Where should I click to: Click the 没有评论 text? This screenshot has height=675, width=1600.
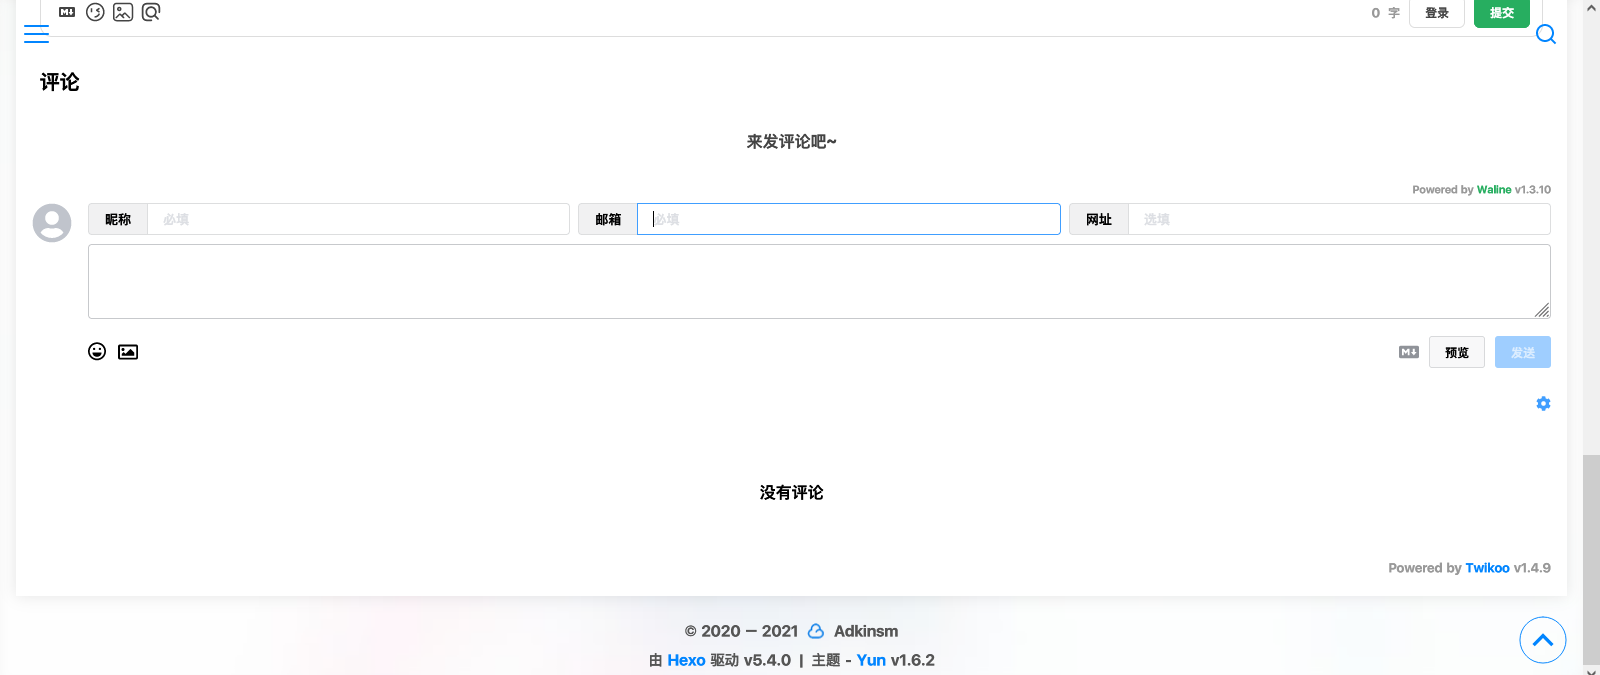pyautogui.click(x=791, y=492)
